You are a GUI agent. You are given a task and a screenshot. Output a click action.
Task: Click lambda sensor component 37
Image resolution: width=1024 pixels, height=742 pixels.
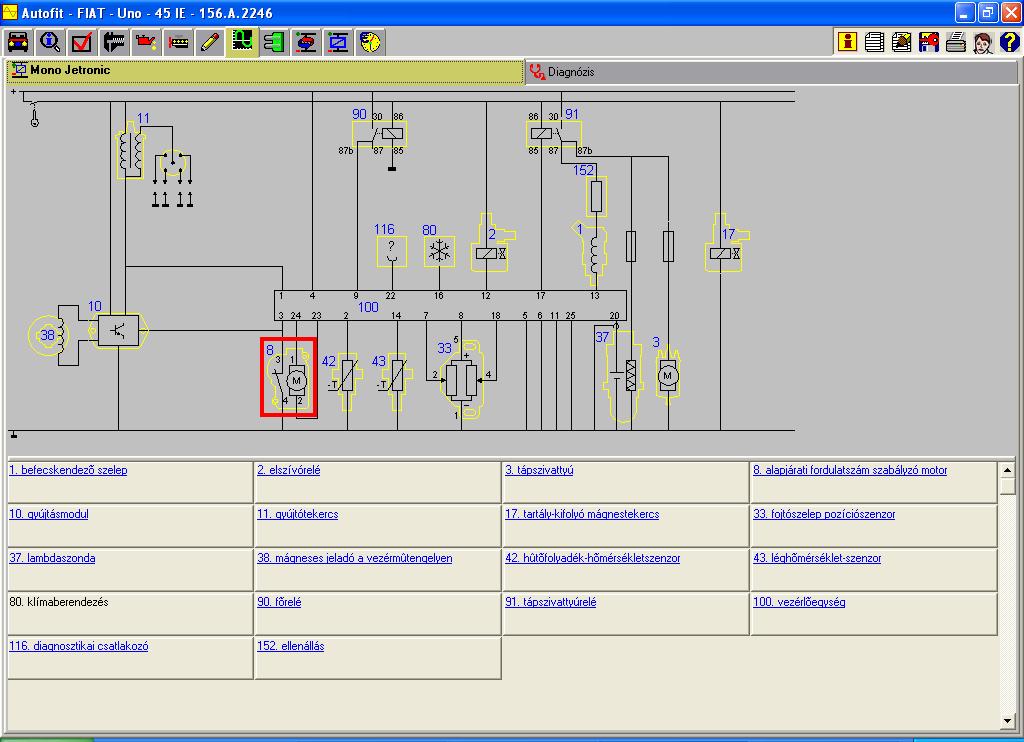point(623,376)
